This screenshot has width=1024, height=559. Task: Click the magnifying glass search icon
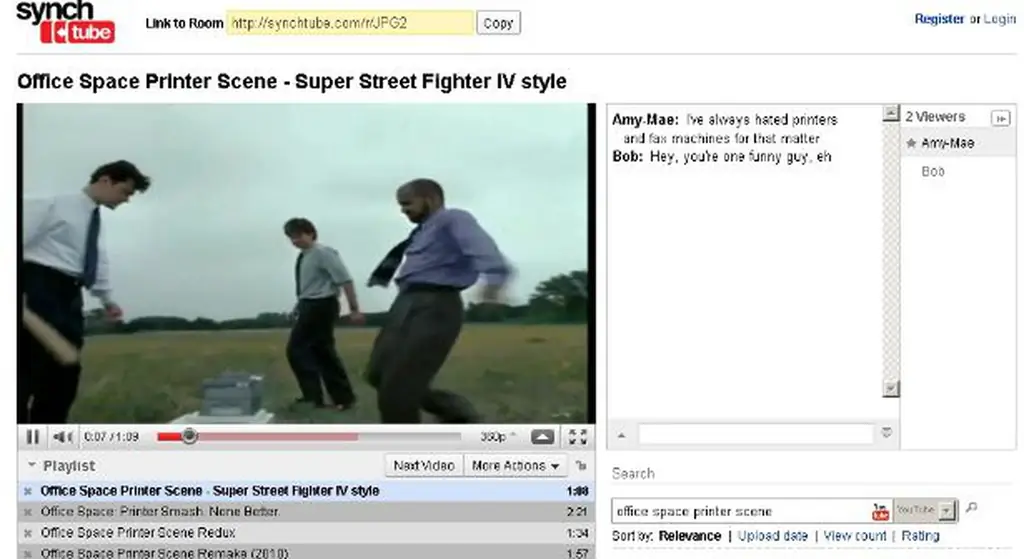pyautogui.click(x=972, y=507)
